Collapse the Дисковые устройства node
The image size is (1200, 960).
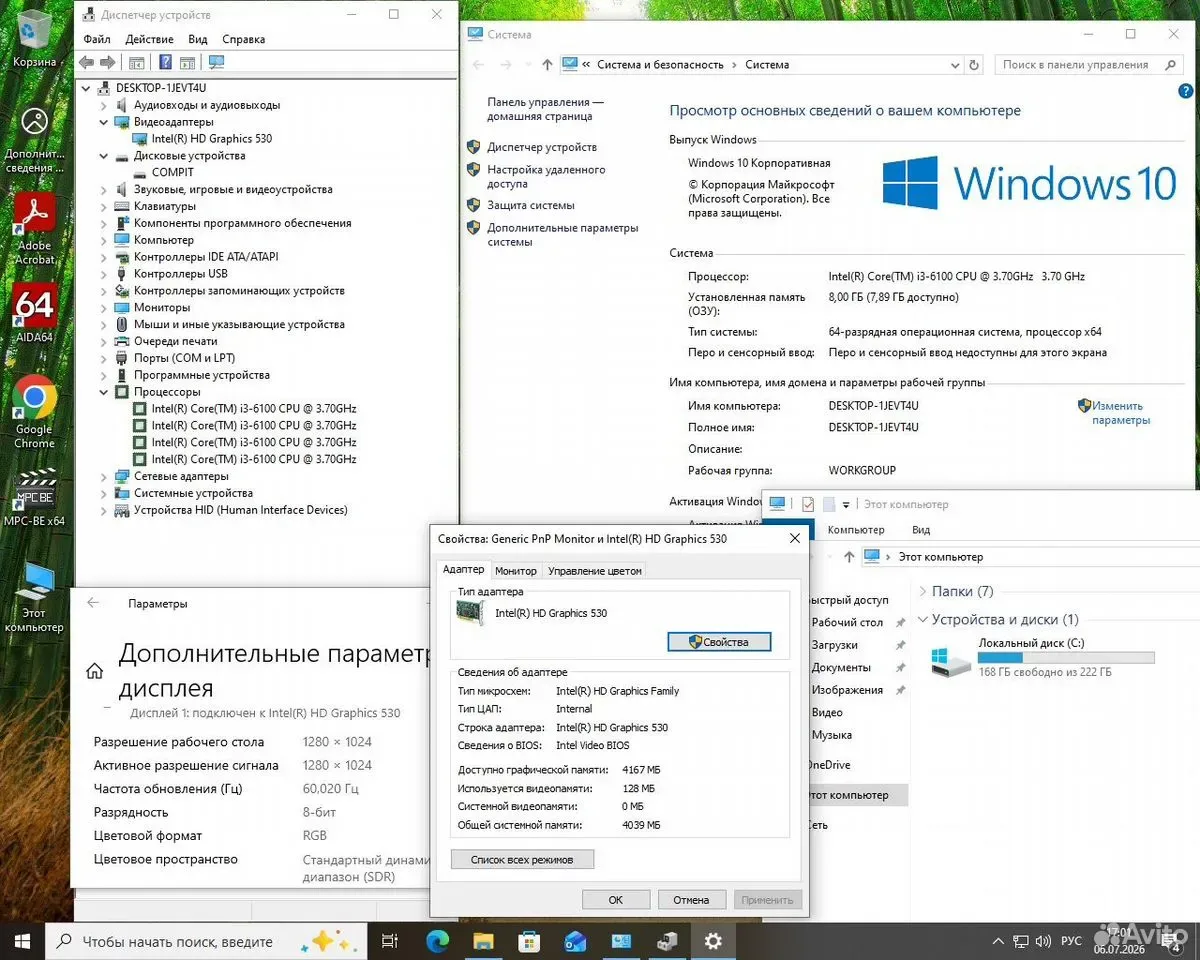tap(104, 156)
